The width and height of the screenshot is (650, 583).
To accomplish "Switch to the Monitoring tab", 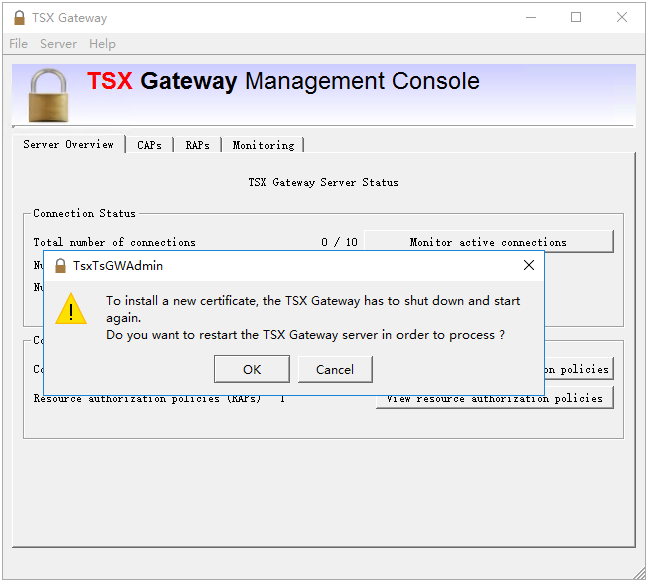I will [263, 145].
